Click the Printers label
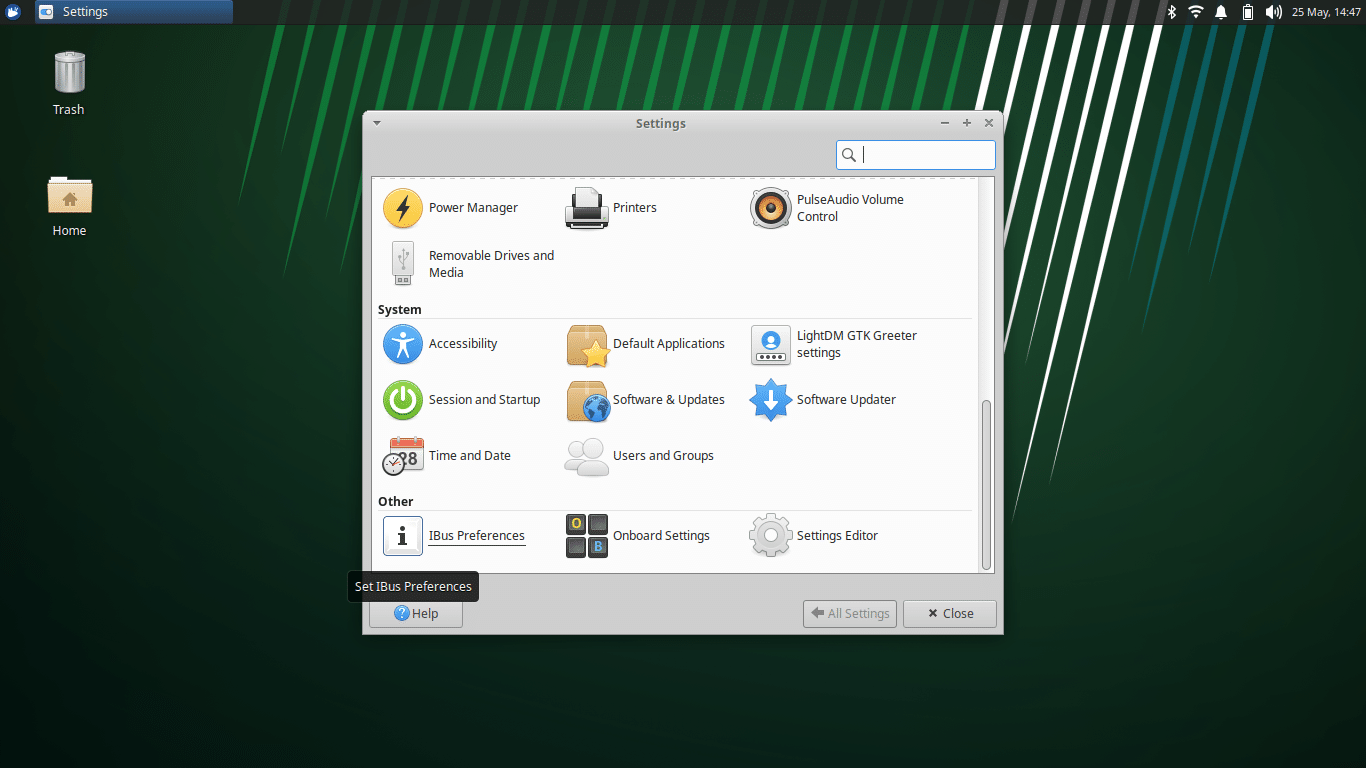The image size is (1366, 768). (635, 208)
